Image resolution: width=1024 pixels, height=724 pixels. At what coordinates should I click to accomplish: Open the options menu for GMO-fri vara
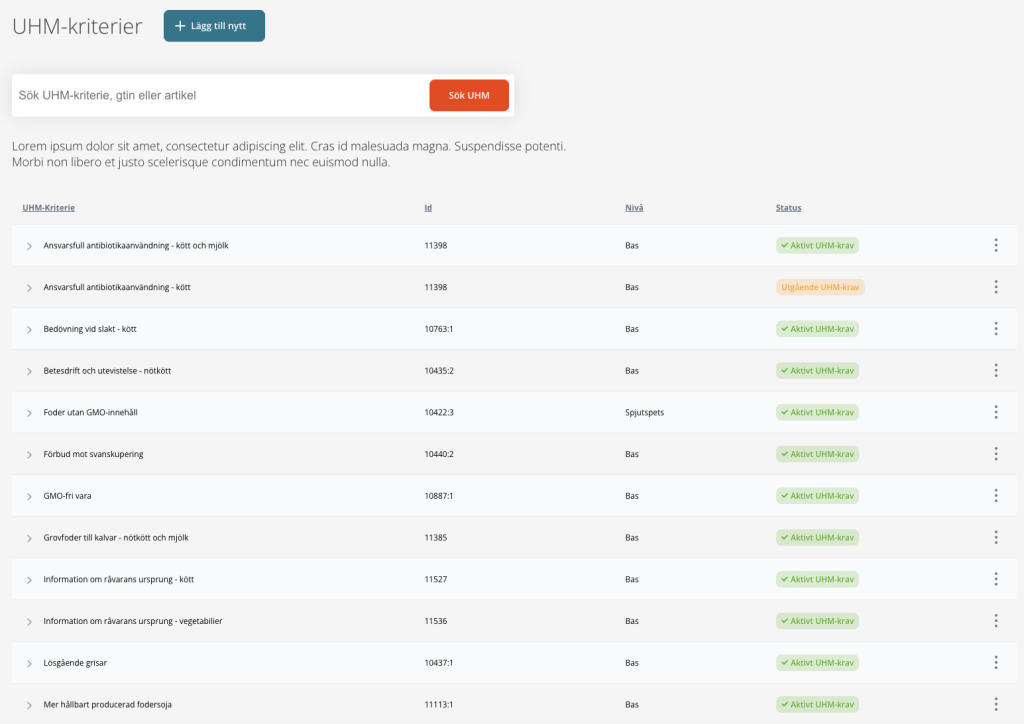[x=995, y=496]
